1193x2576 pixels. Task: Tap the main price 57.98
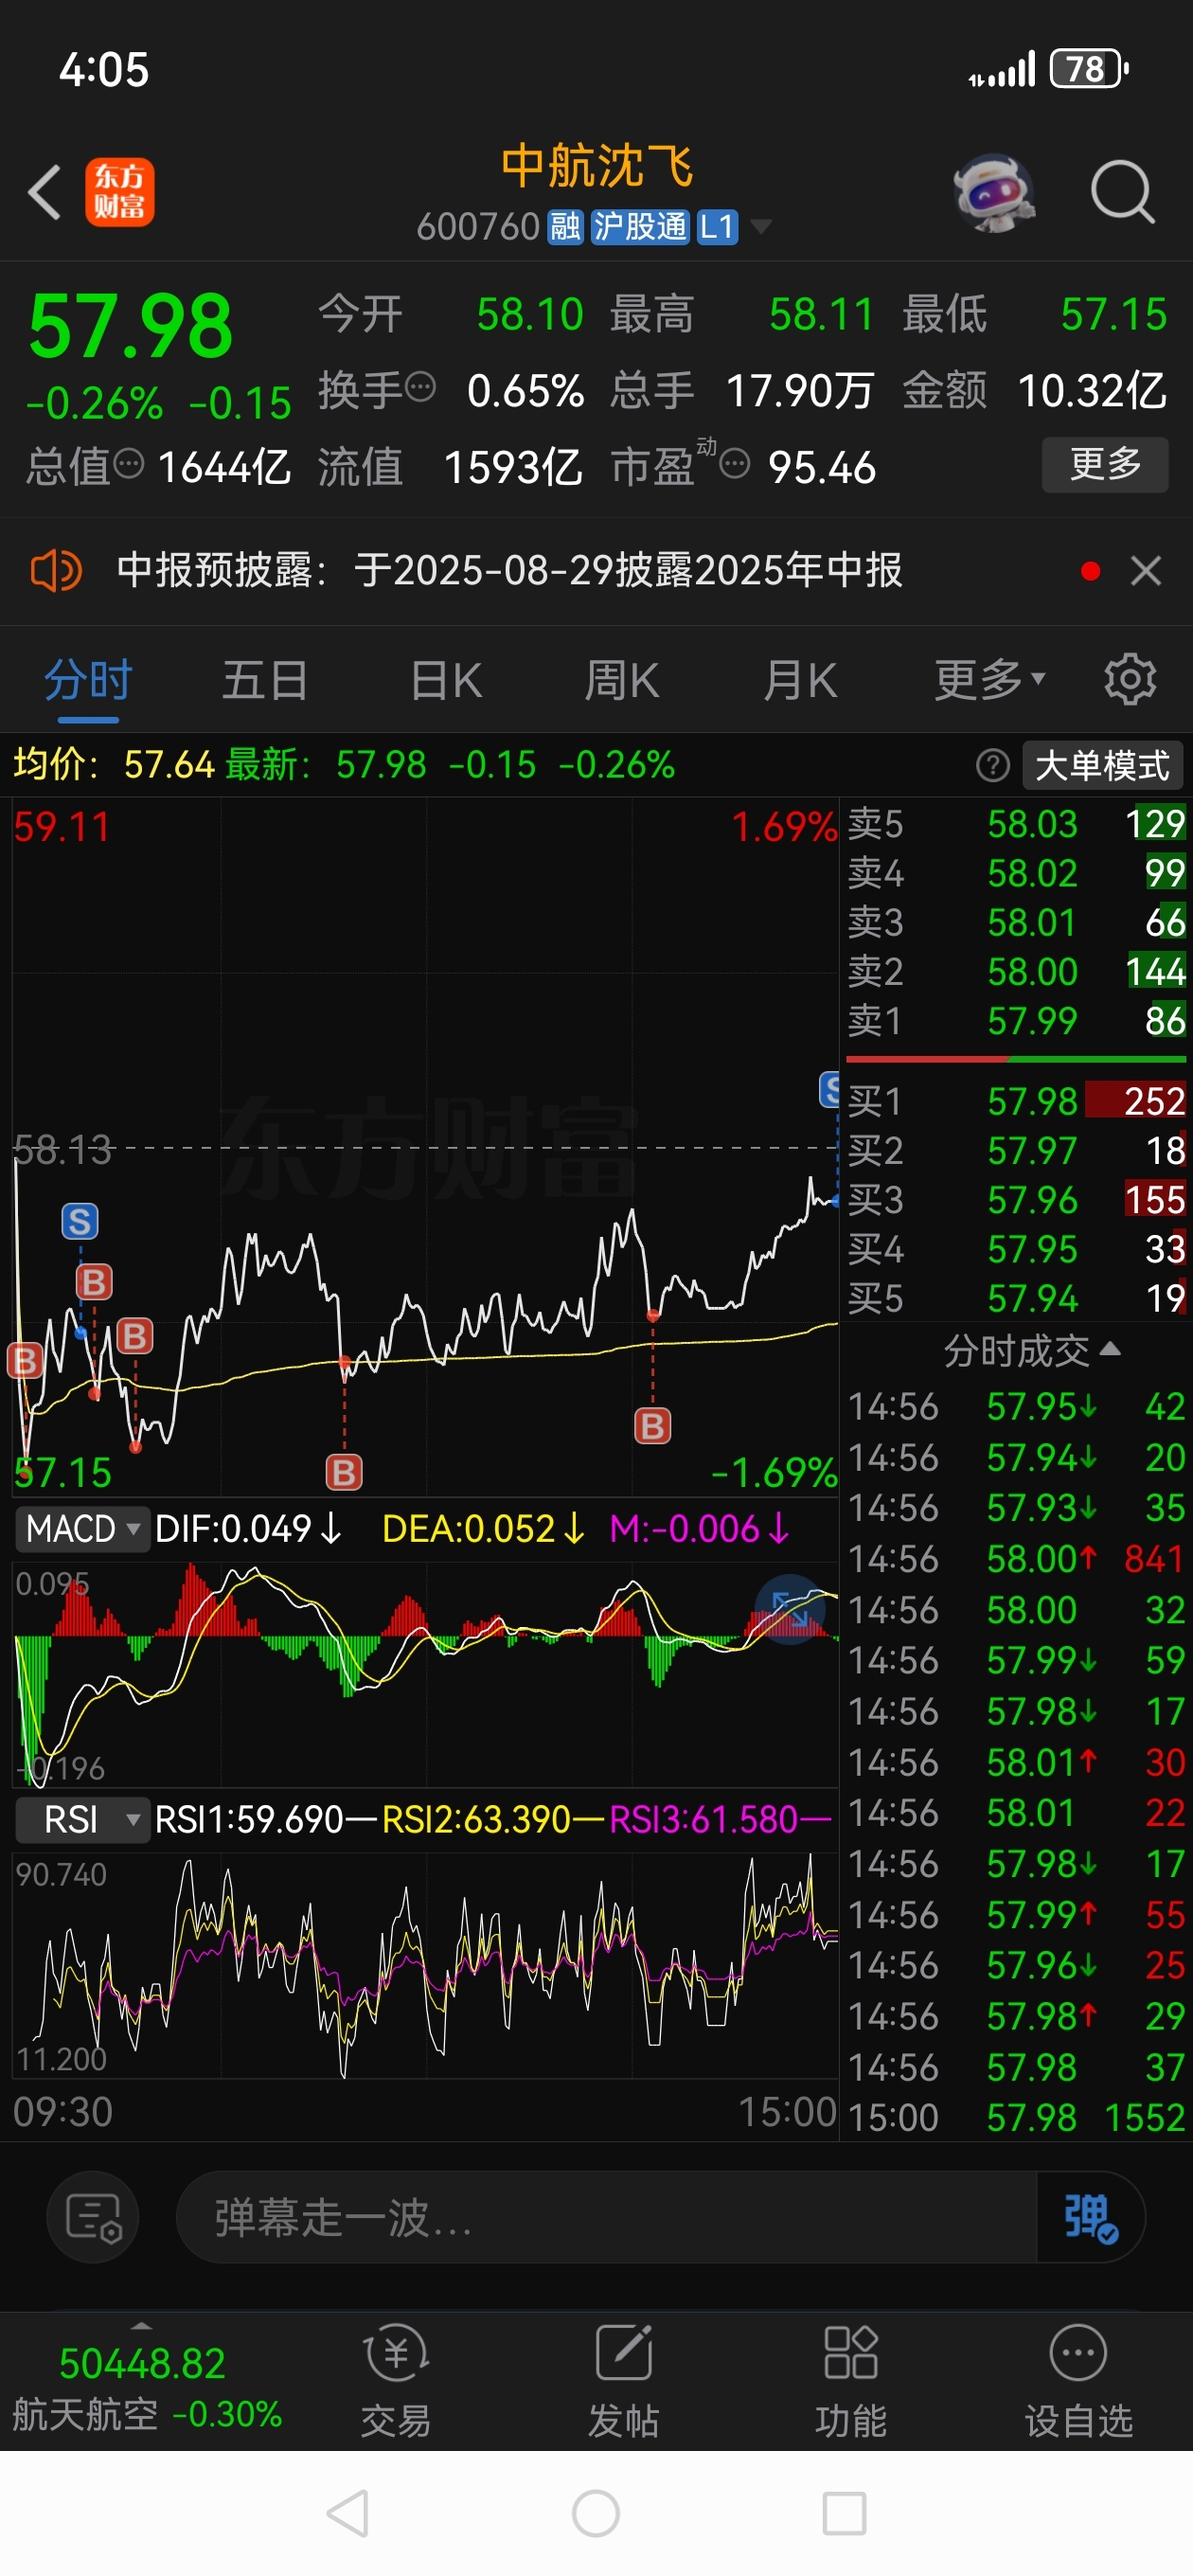[x=131, y=326]
